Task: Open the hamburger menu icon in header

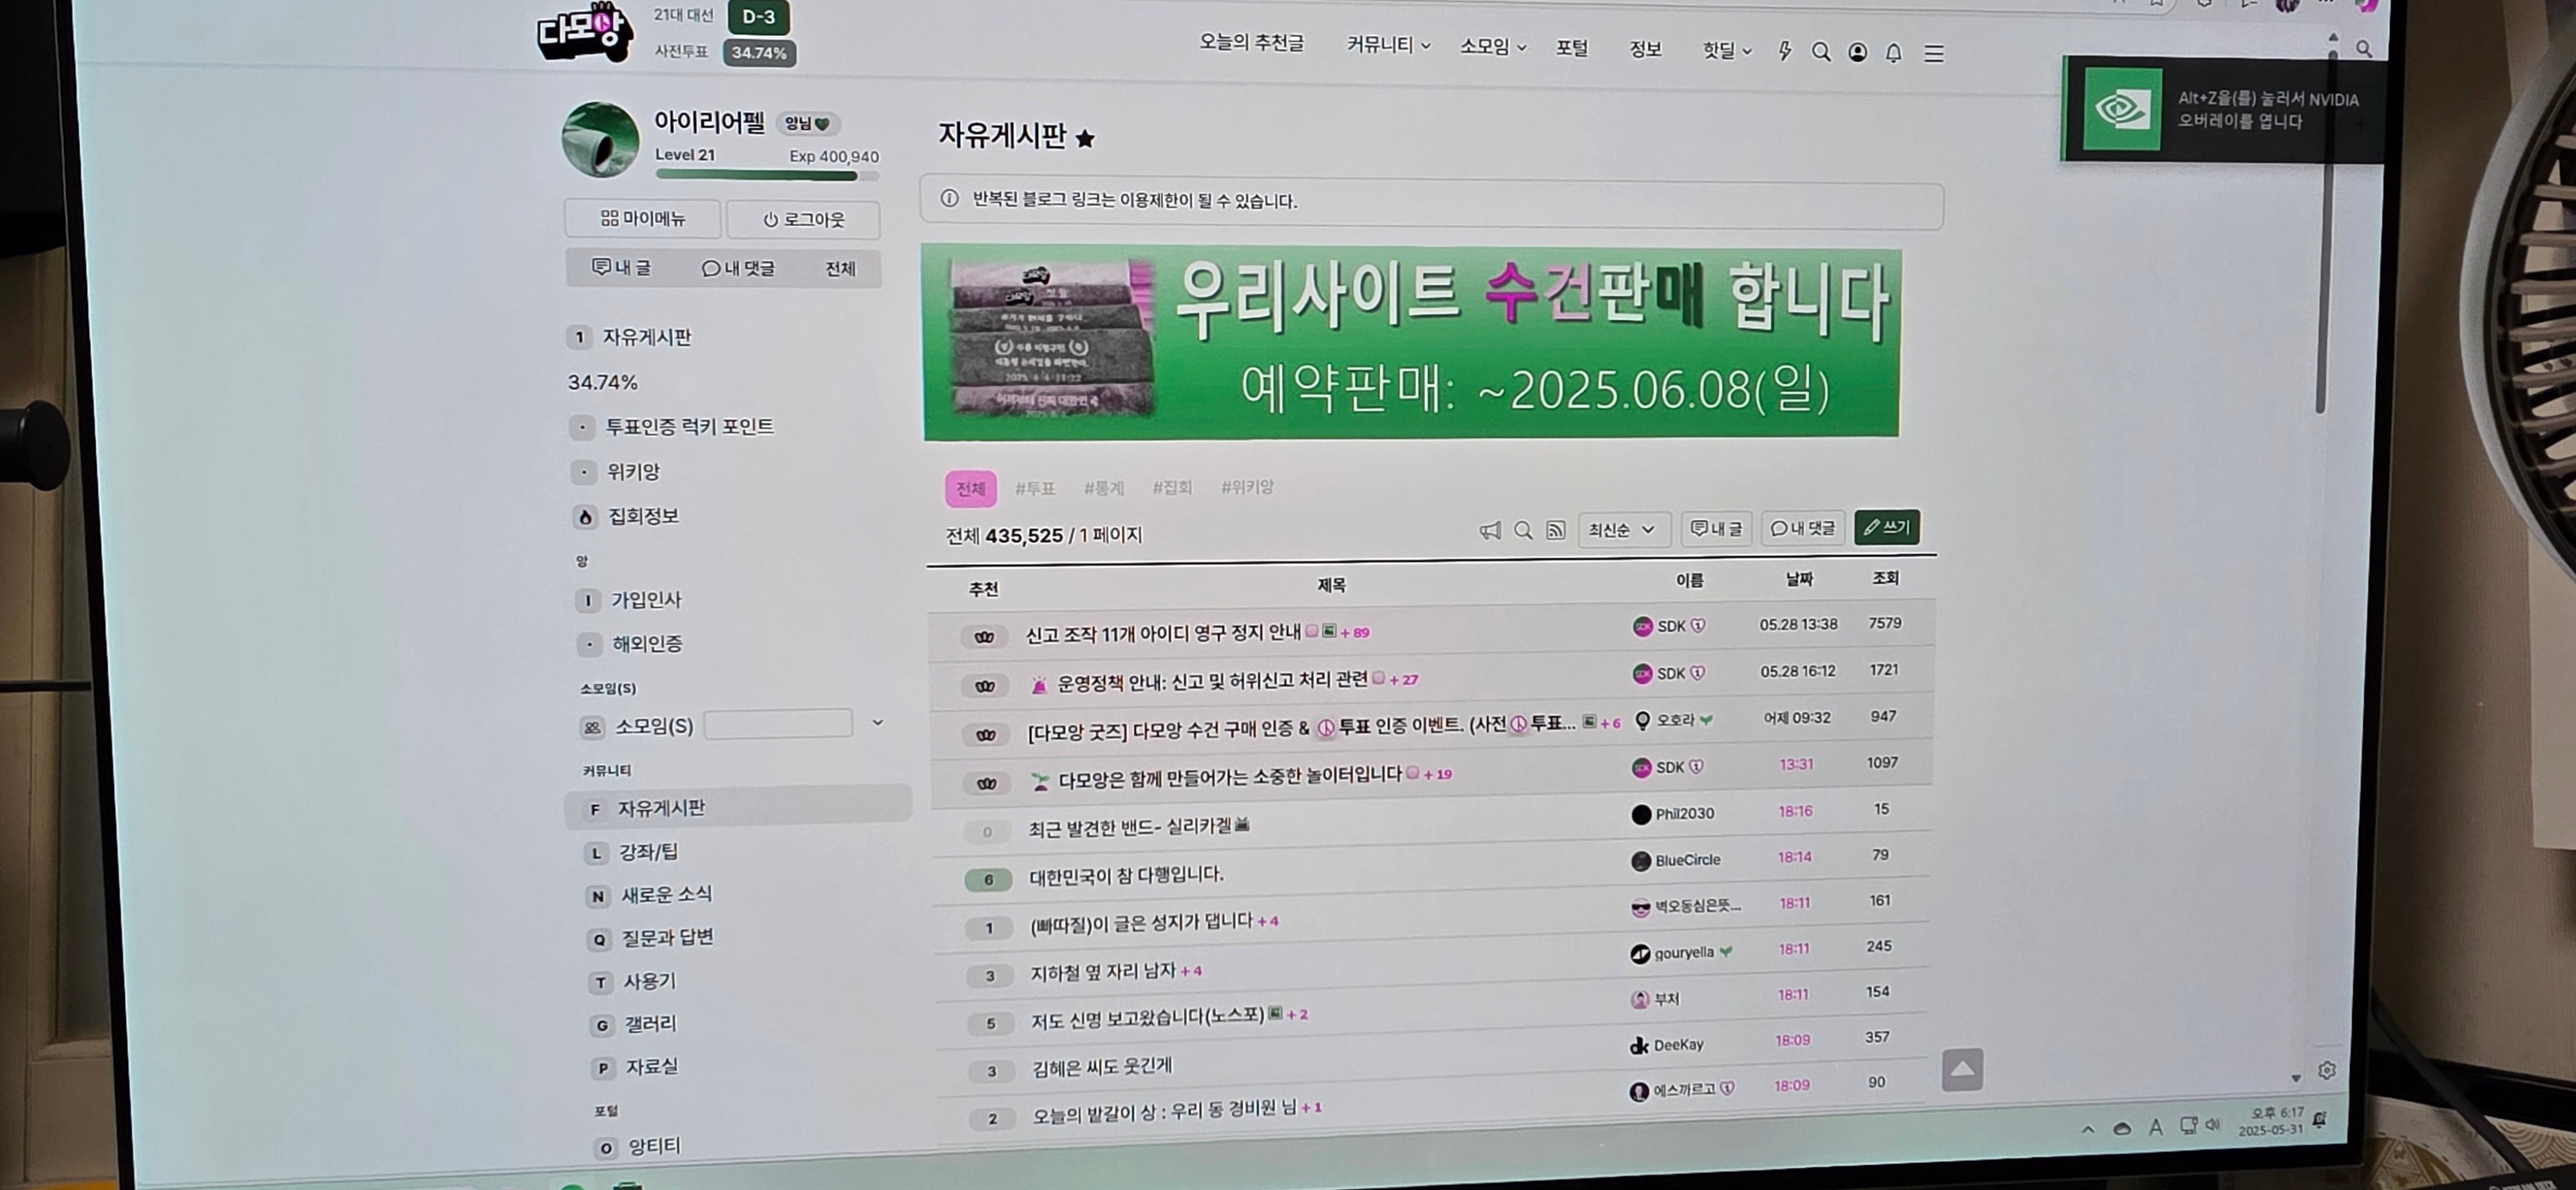Action: pyautogui.click(x=1934, y=53)
